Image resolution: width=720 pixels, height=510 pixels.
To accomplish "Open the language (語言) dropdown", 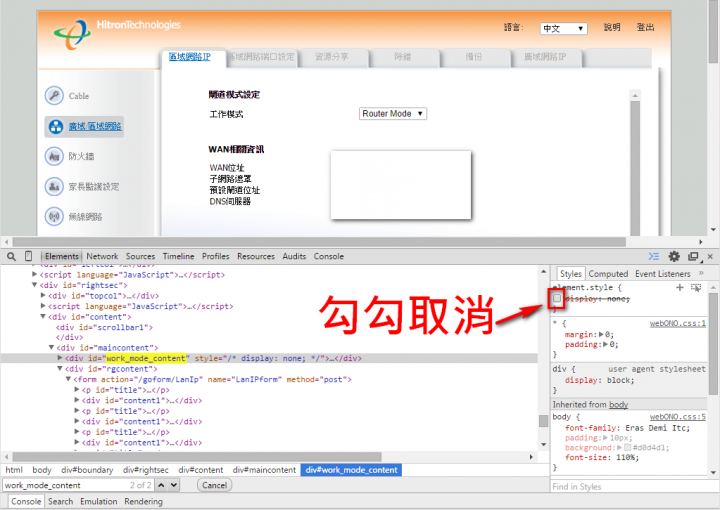I will [x=563, y=28].
